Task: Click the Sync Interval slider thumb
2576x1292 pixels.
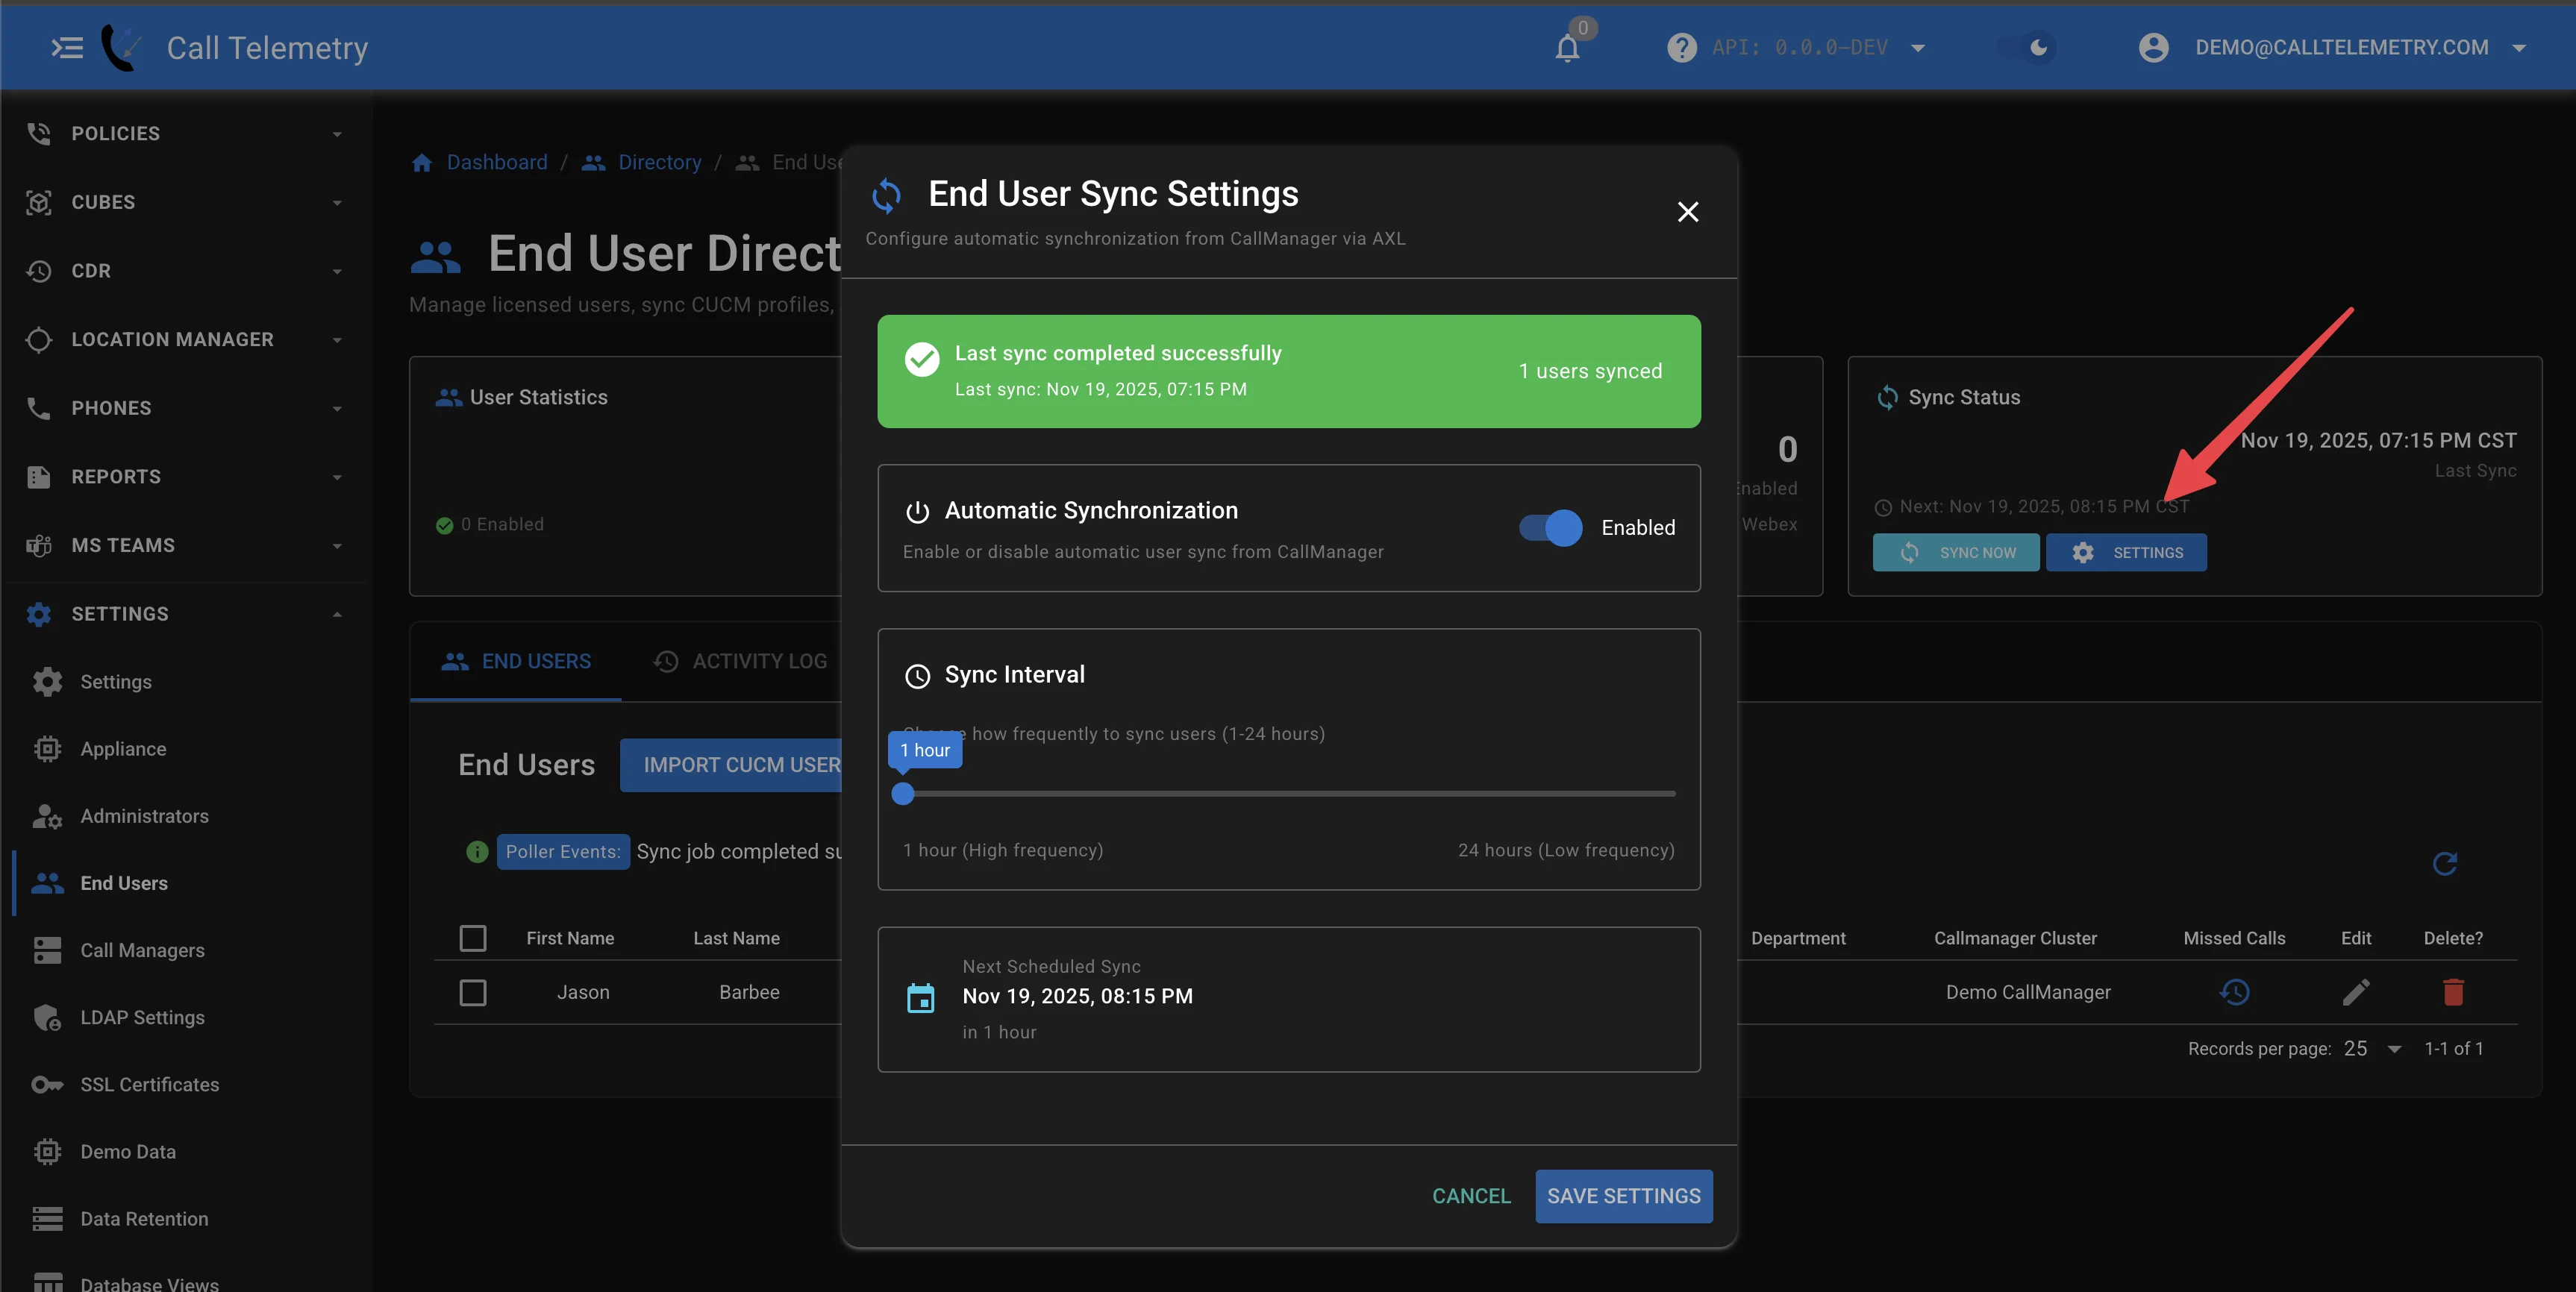Action: coord(903,794)
